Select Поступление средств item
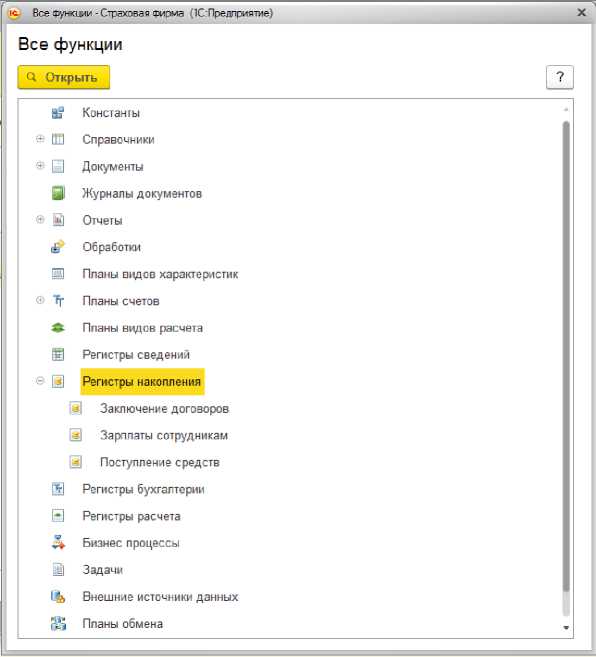This screenshot has width=596, height=657. tap(160, 462)
